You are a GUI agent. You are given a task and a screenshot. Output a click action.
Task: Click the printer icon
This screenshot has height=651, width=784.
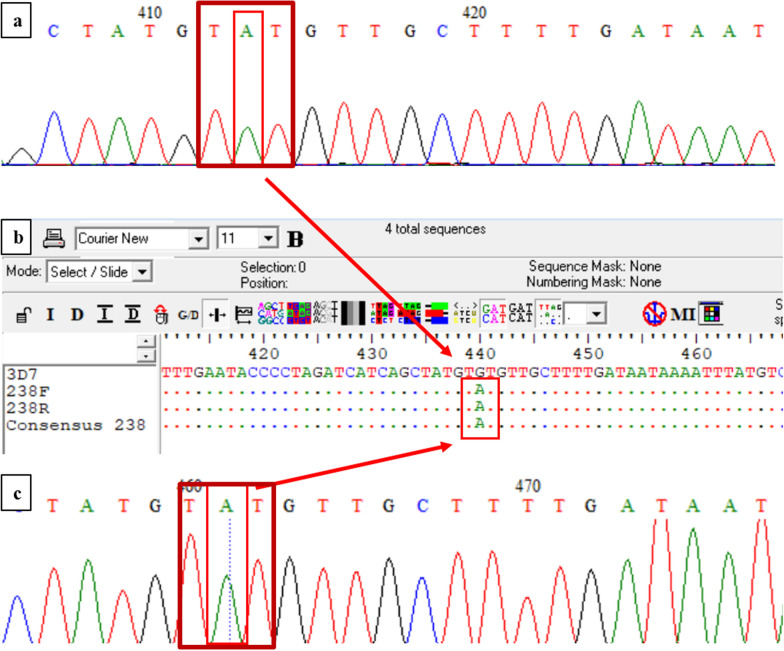pyautogui.click(x=55, y=239)
